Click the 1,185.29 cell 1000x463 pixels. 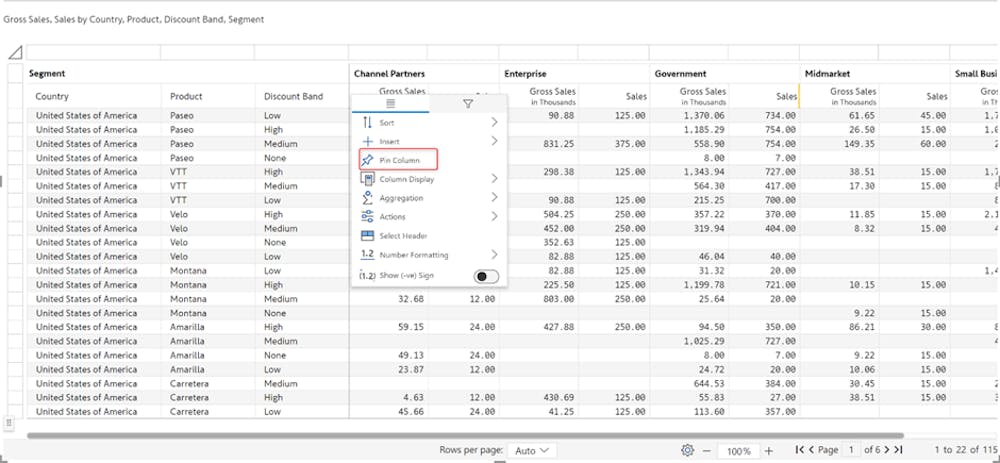coord(702,129)
